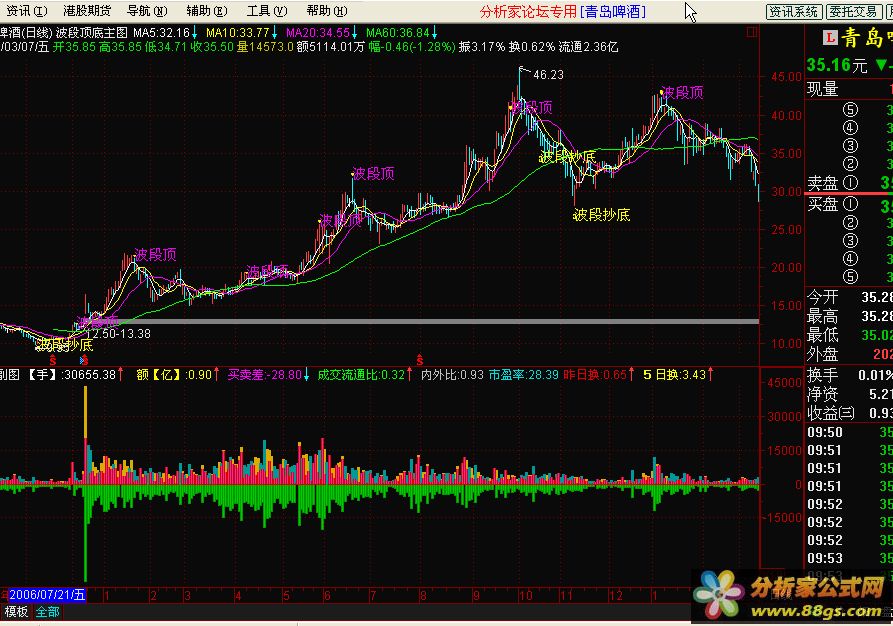Click the [青岛啤酒] title link
This screenshot has width=893, height=626.
(x=613, y=11)
